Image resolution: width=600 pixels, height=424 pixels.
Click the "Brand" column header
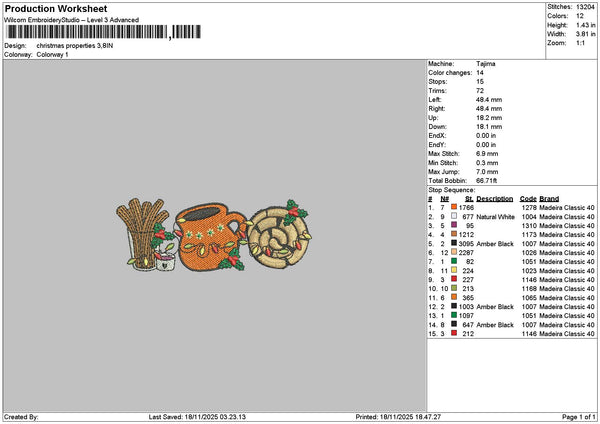549,199
